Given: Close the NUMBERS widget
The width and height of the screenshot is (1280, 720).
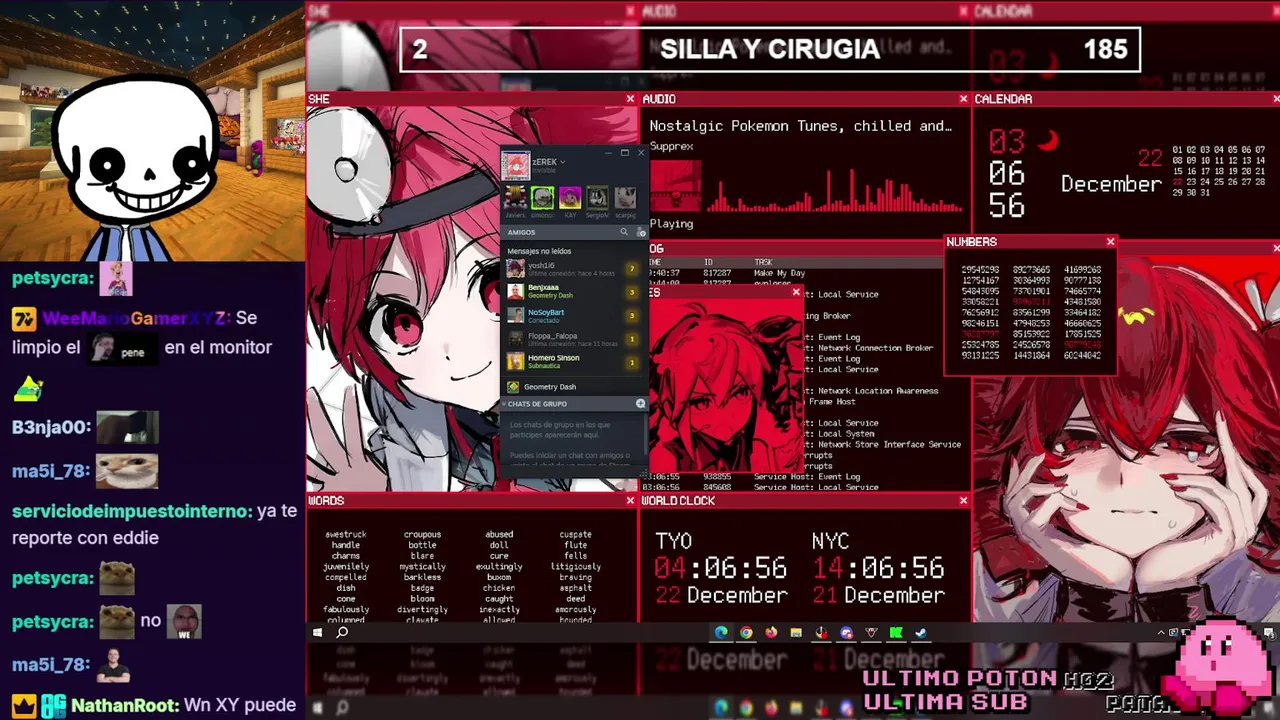Looking at the screenshot, I should point(1110,242).
